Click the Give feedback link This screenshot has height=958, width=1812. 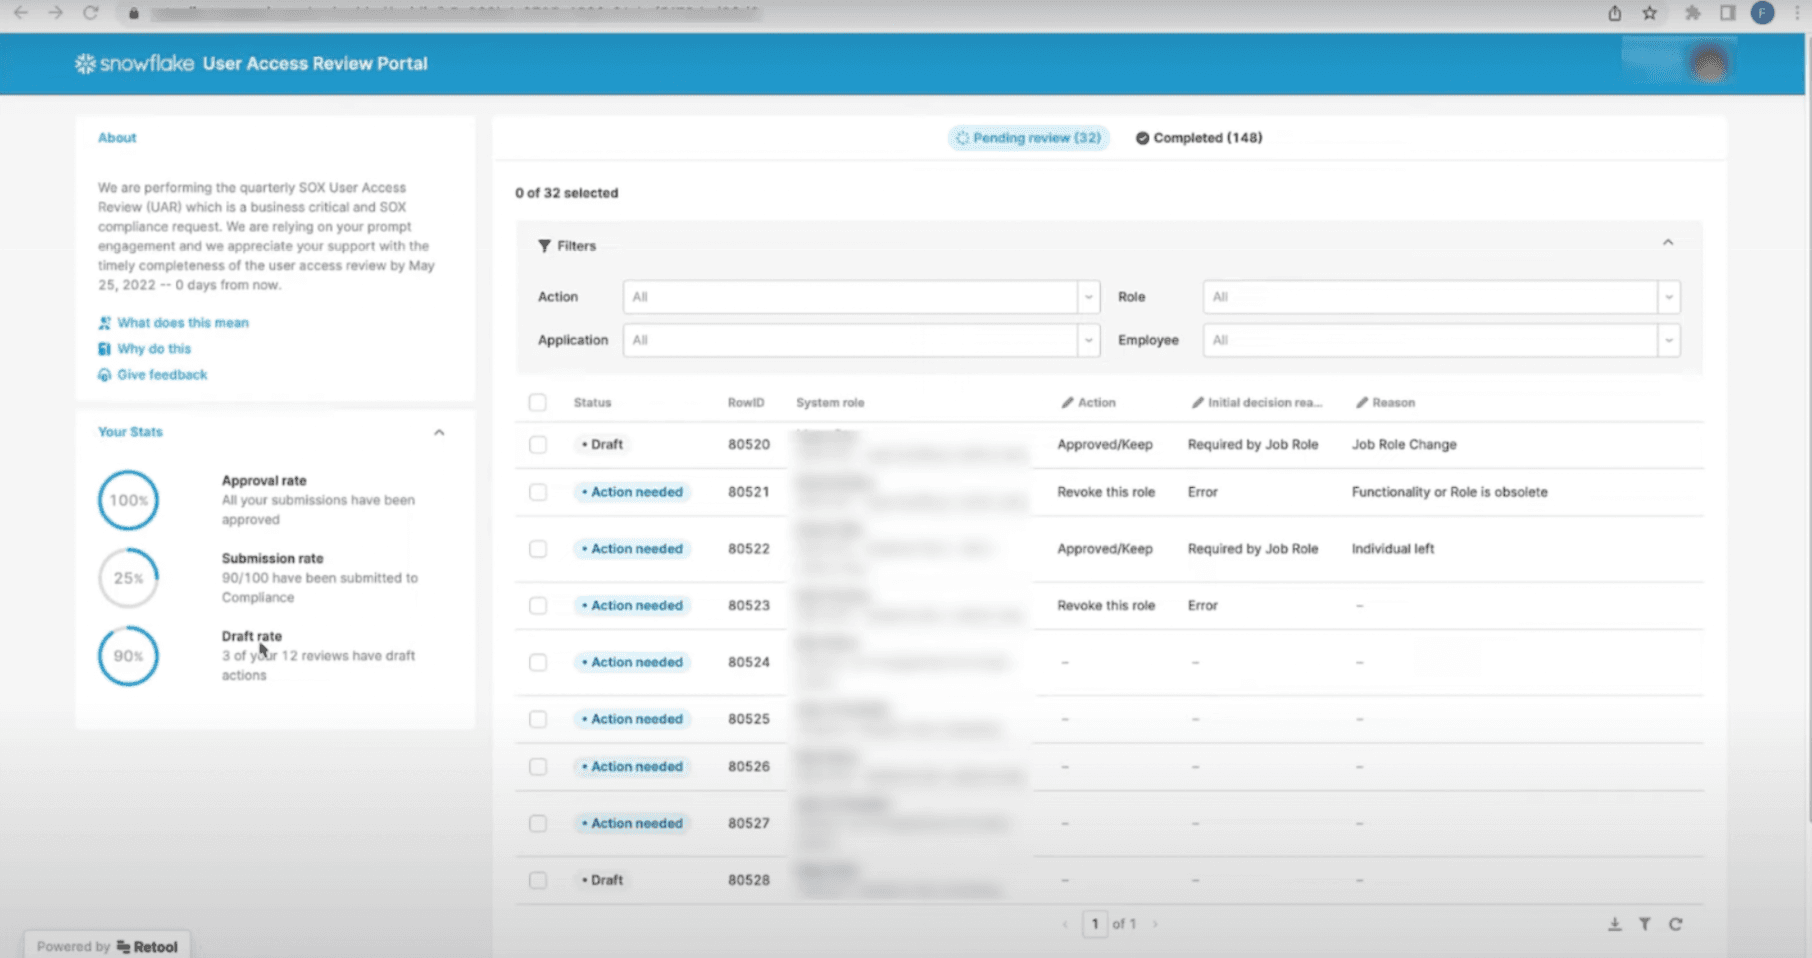(161, 374)
